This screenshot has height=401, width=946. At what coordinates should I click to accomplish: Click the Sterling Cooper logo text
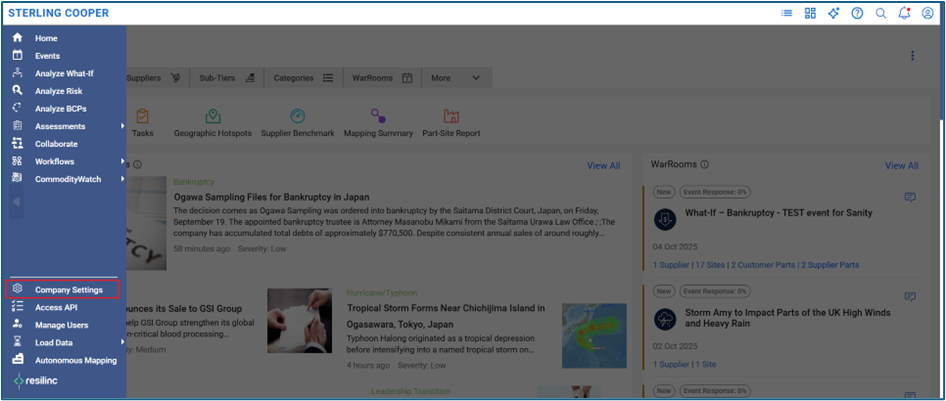coord(59,13)
